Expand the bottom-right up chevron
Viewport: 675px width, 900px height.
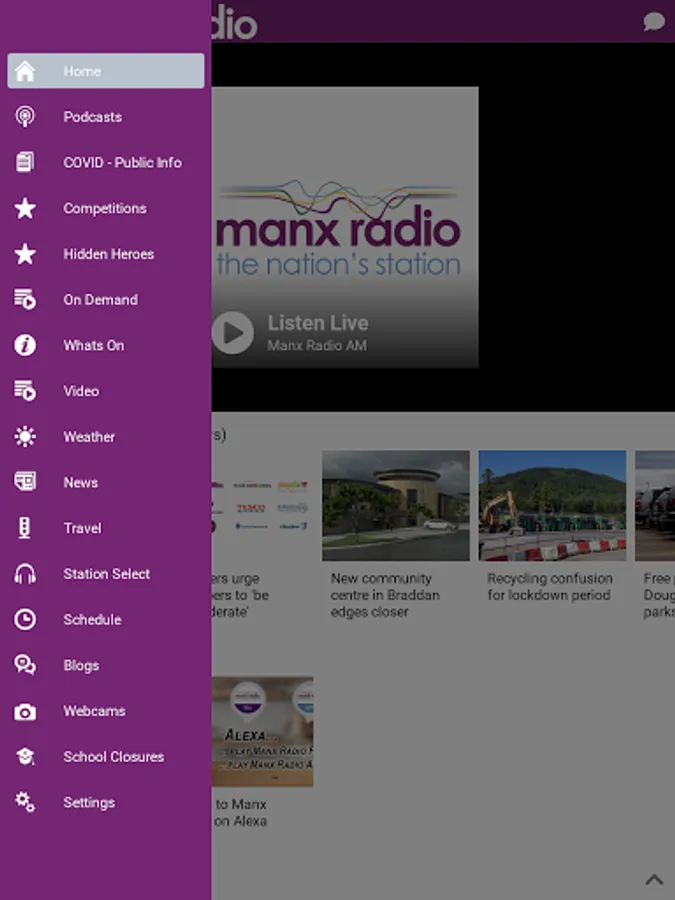coord(654,879)
